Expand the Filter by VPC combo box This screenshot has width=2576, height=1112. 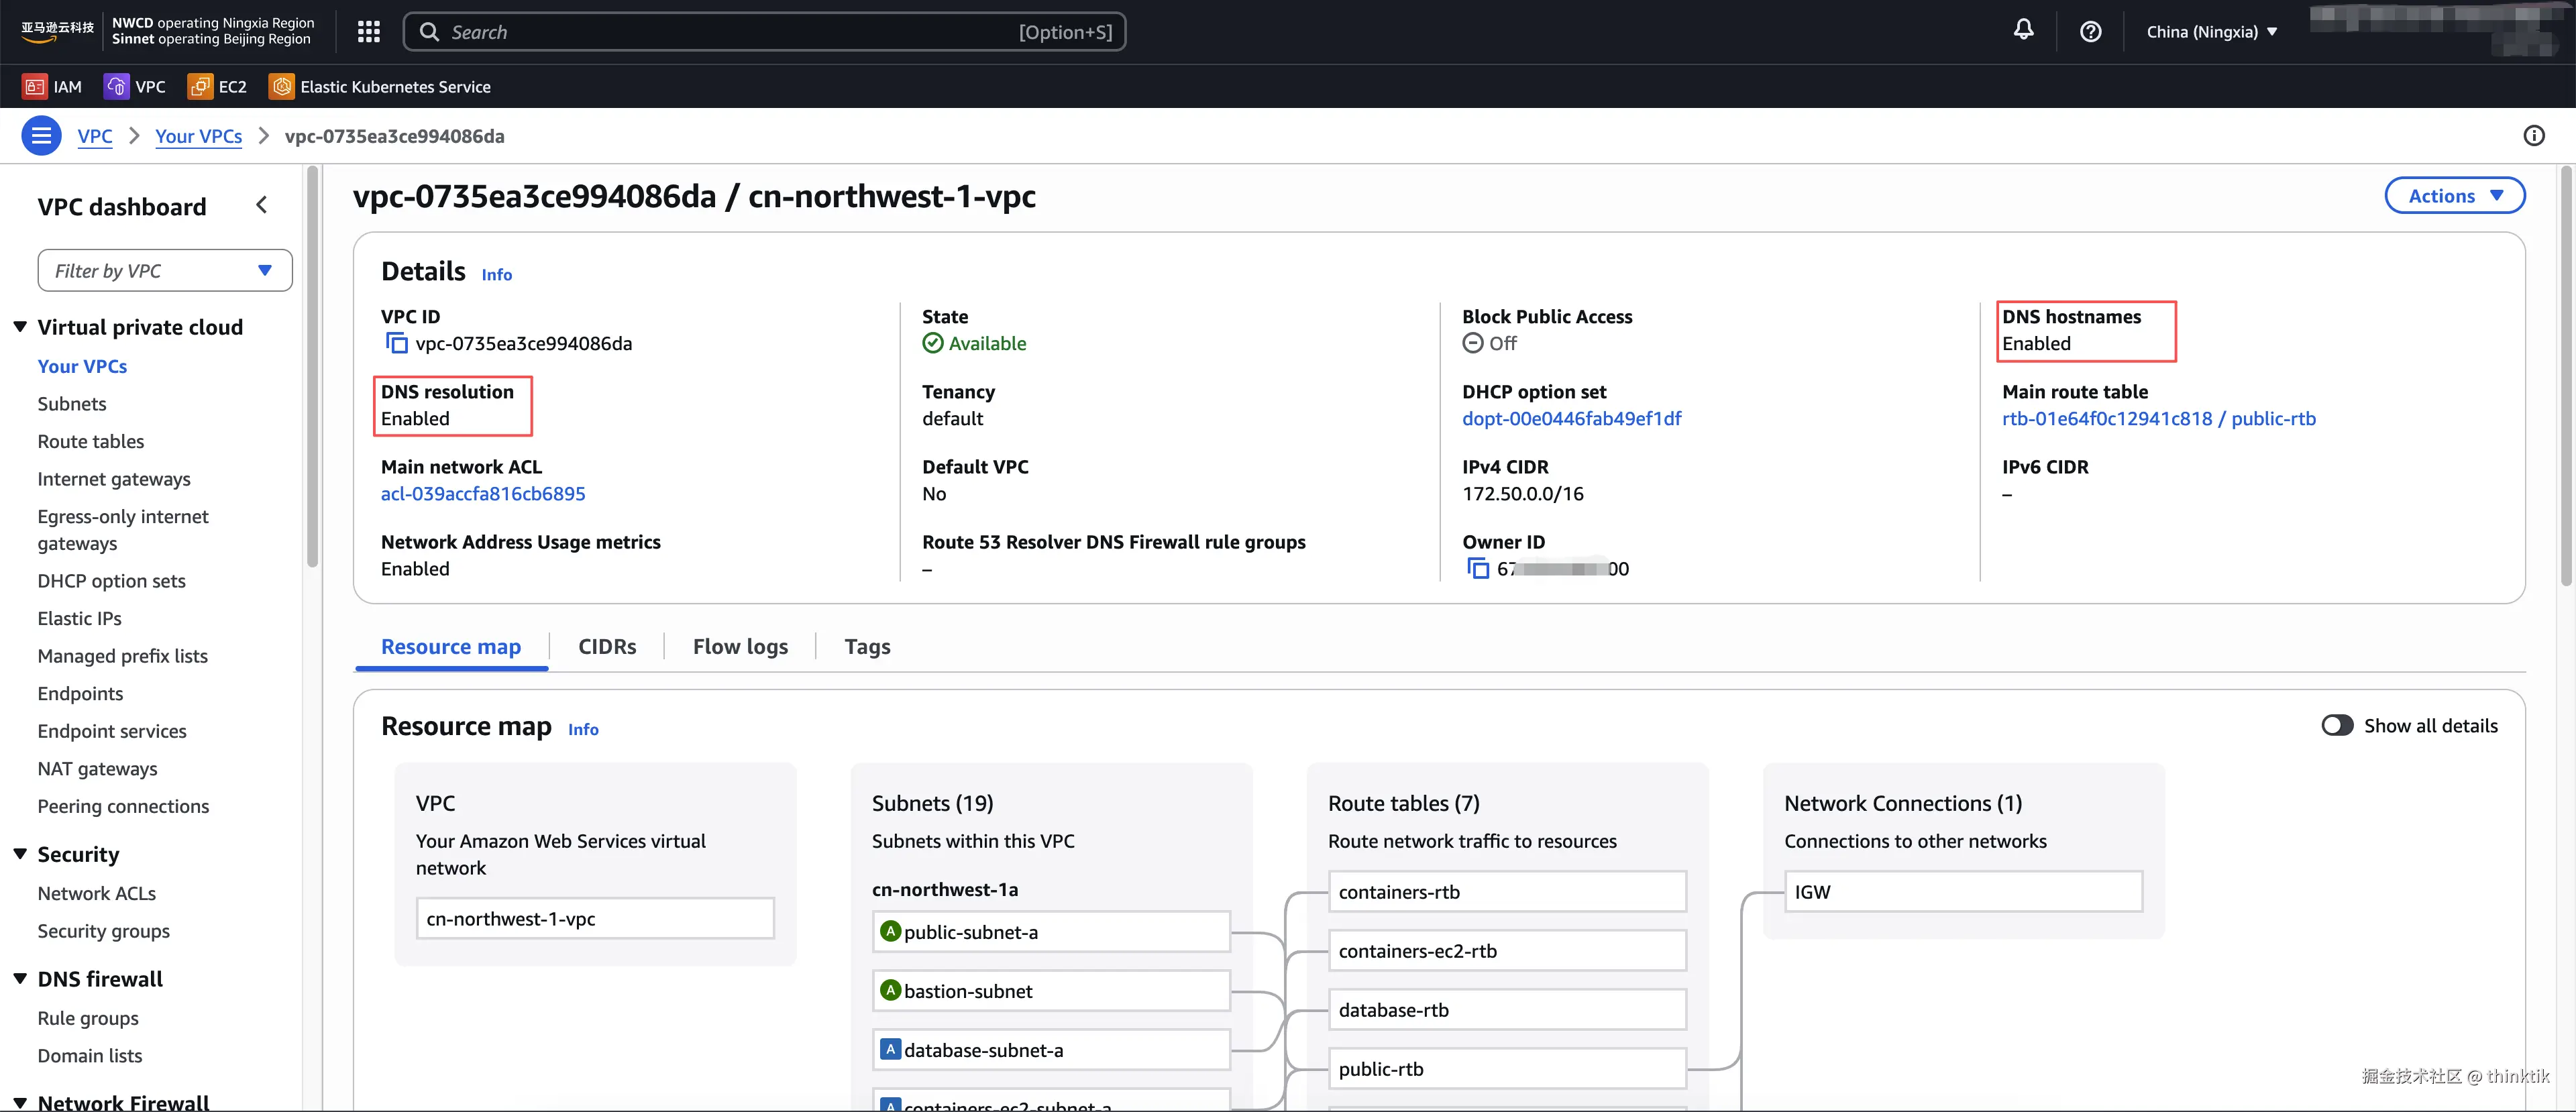165,271
